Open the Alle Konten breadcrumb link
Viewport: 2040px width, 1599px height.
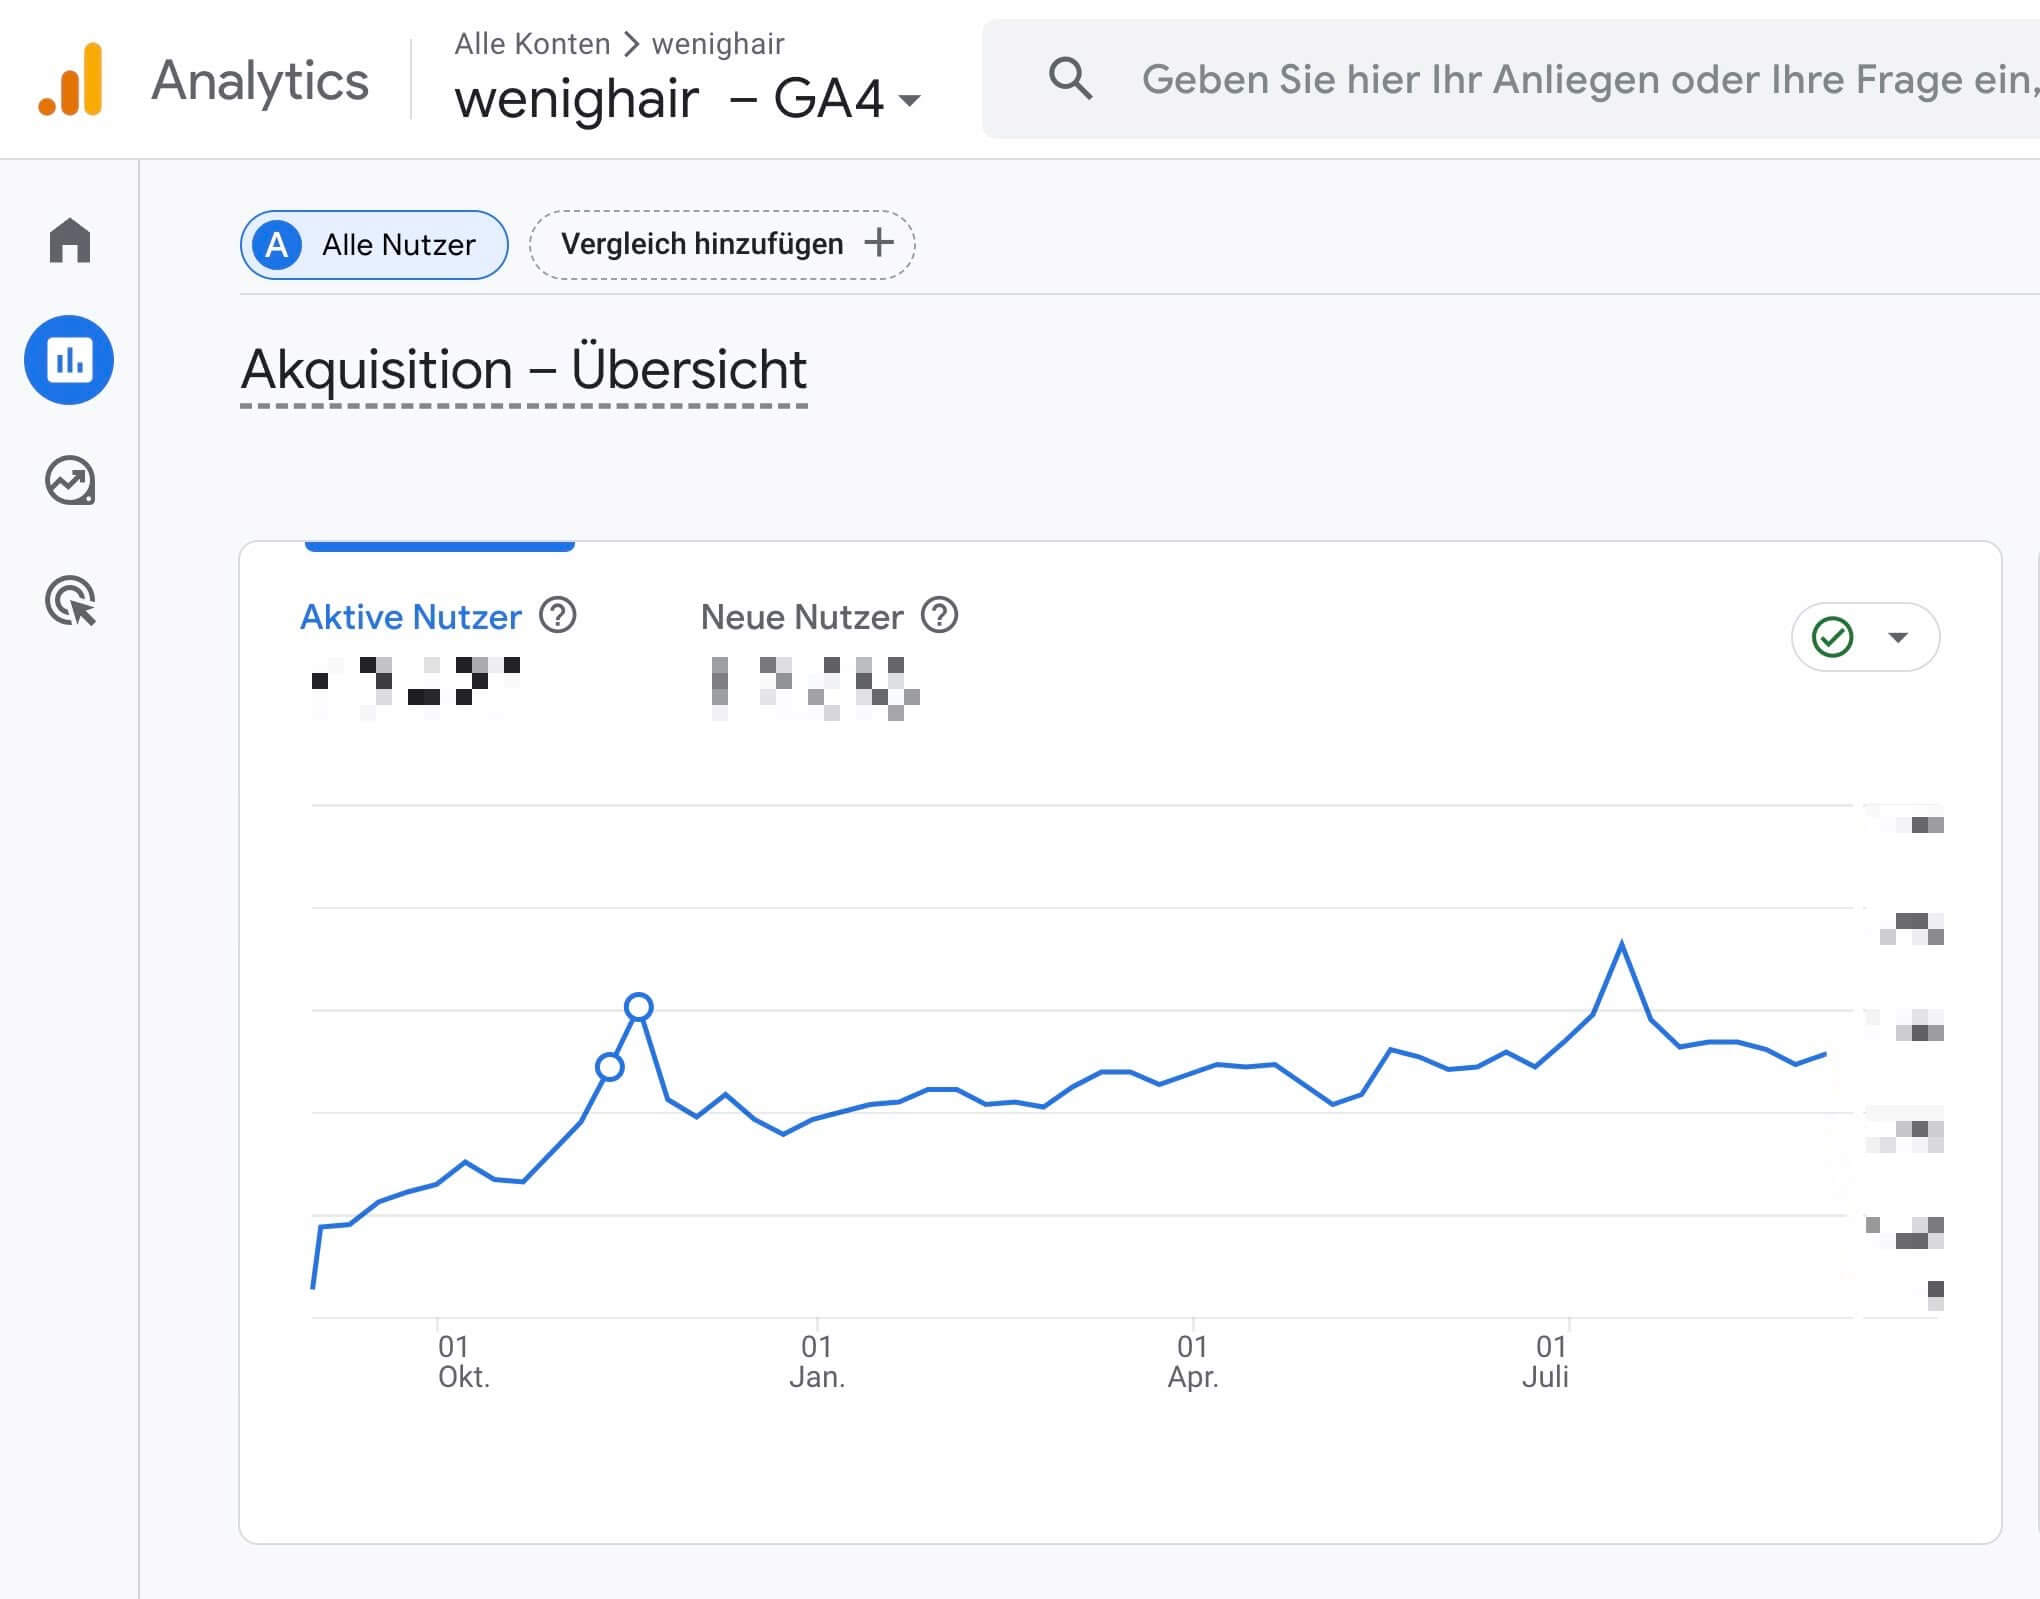532,43
